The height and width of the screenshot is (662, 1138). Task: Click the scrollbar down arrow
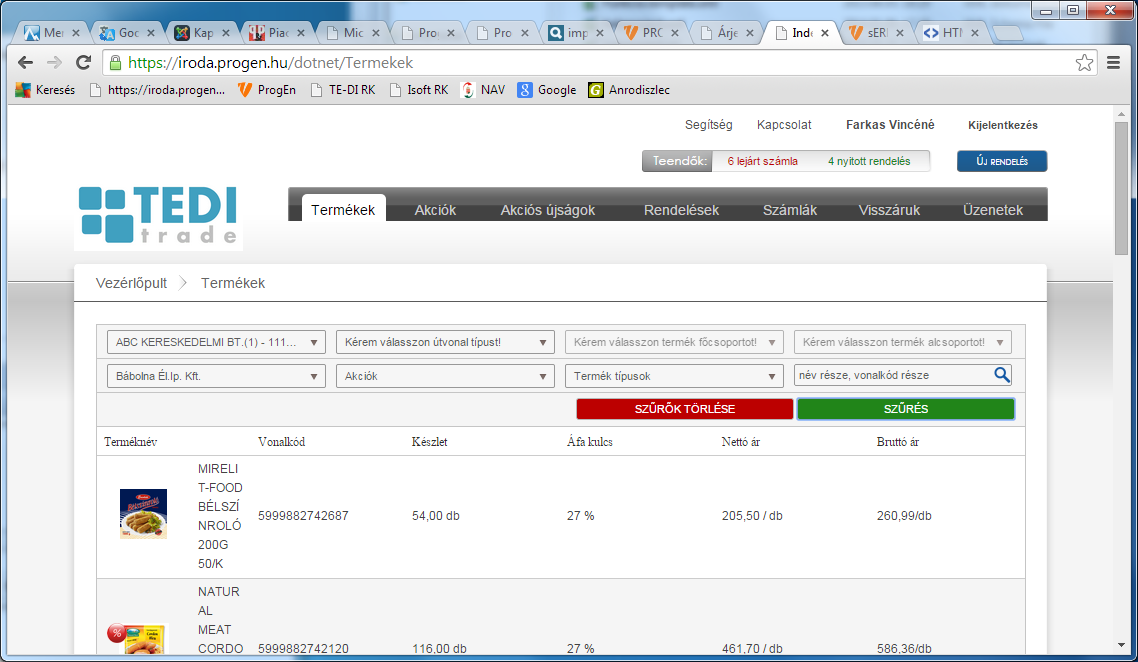pyautogui.click(x=1121, y=645)
